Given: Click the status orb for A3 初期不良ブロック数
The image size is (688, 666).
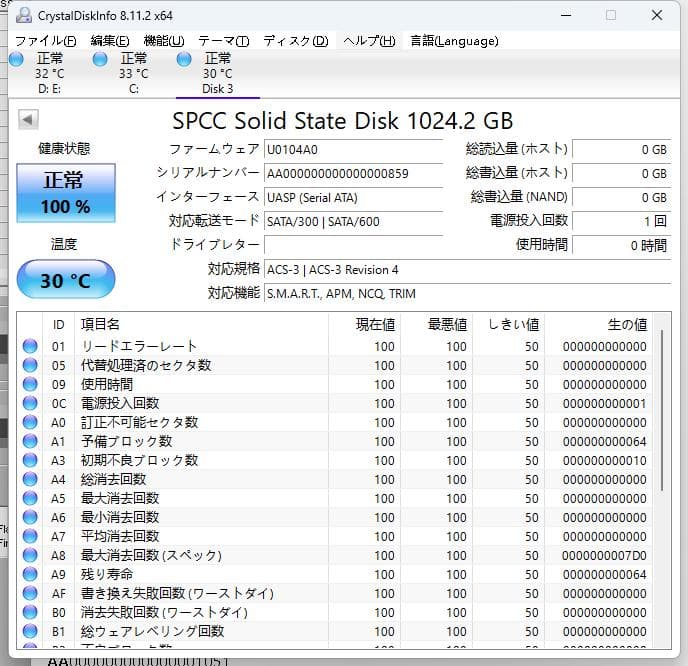Looking at the screenshot, I should coord(30,460).
